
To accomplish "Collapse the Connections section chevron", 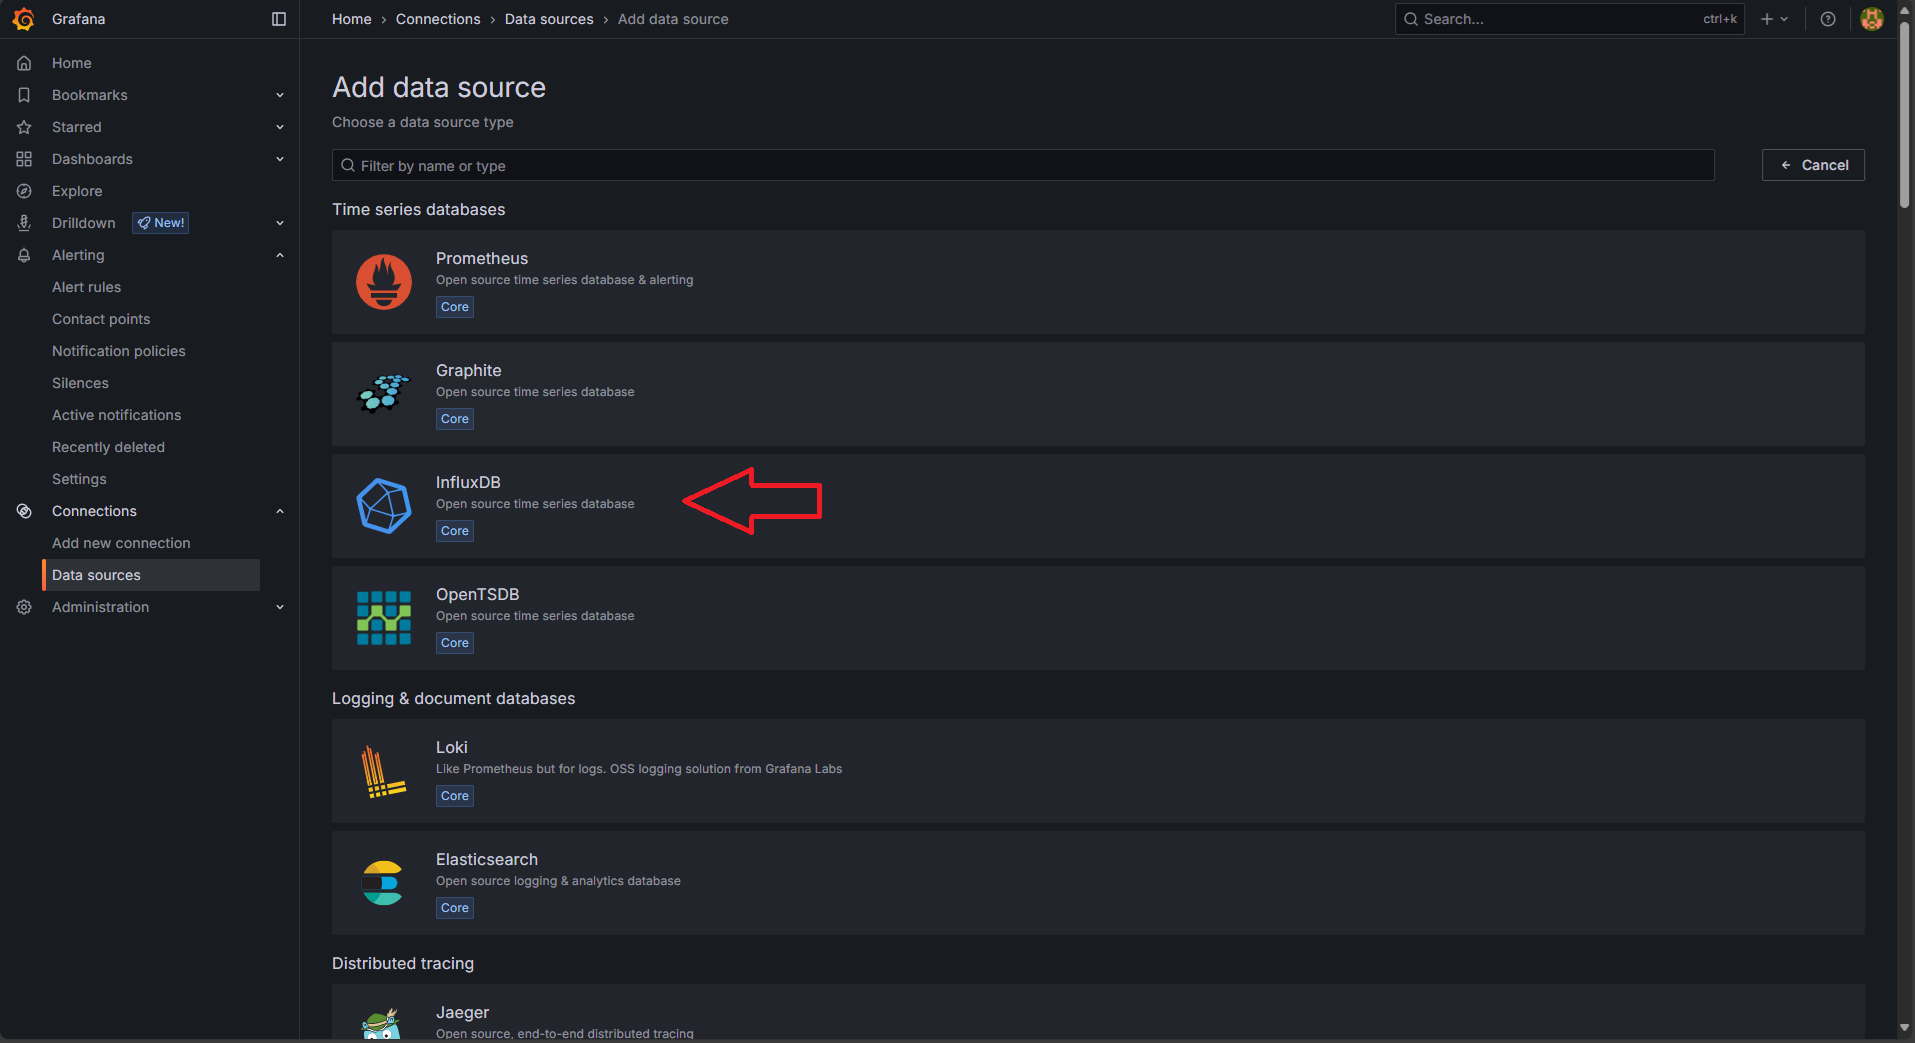I will (280, 511).
